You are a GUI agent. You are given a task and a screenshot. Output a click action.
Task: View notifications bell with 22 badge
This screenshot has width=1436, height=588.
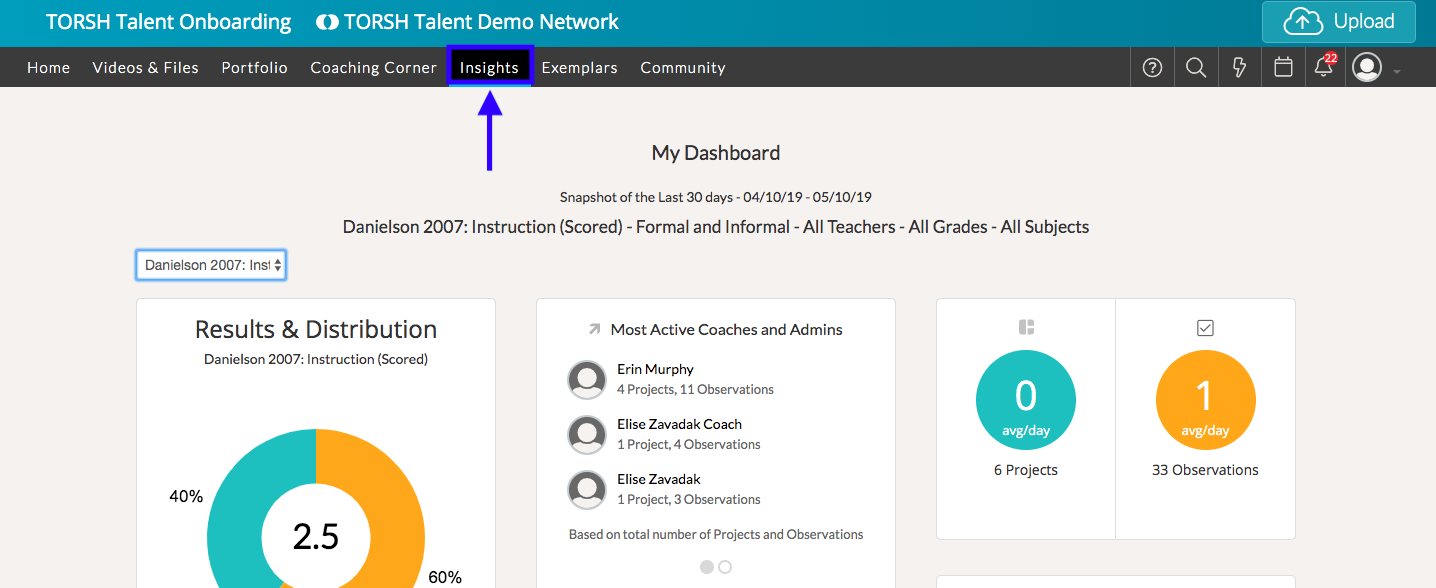click(1324, 68)
